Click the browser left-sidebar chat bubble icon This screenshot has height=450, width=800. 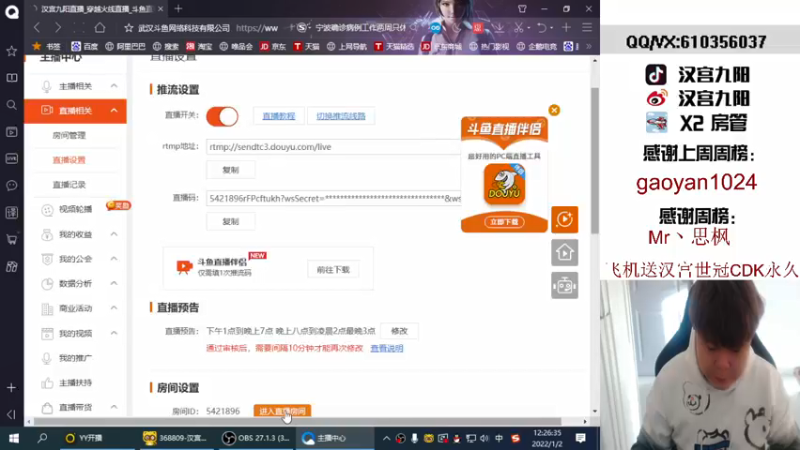click(11, 185)
